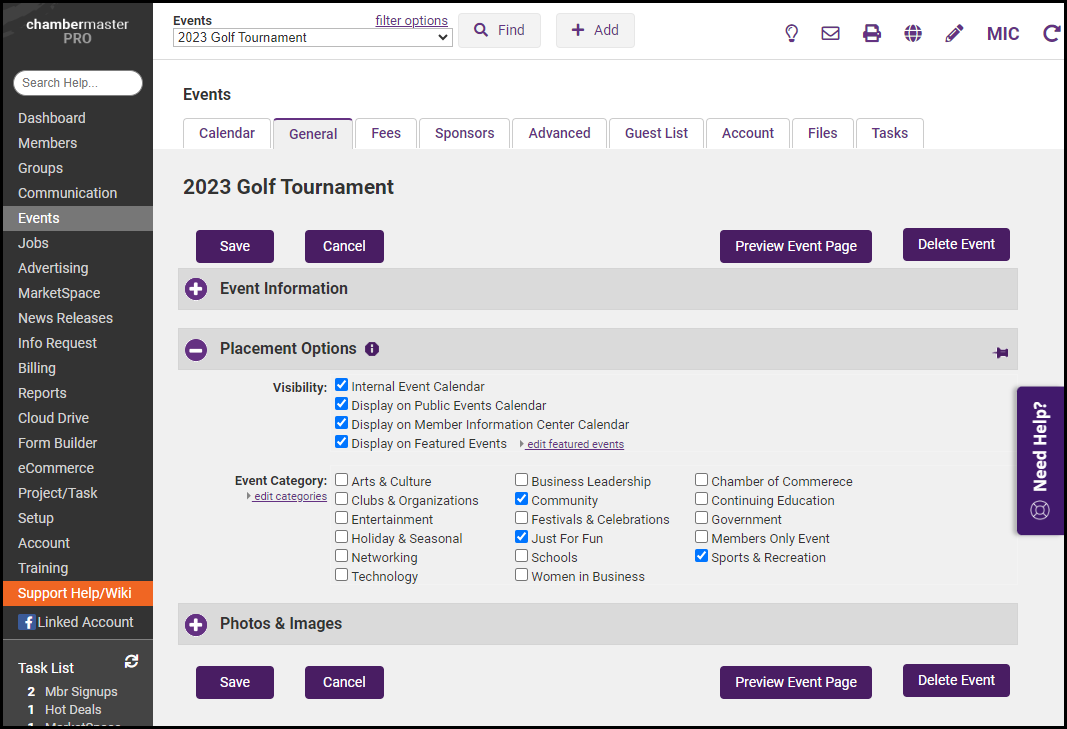Viewport: 1067px width, 729px height.
Task: Open Members in the sidebar
Action: pyautogui.click(x=48, y=144)
